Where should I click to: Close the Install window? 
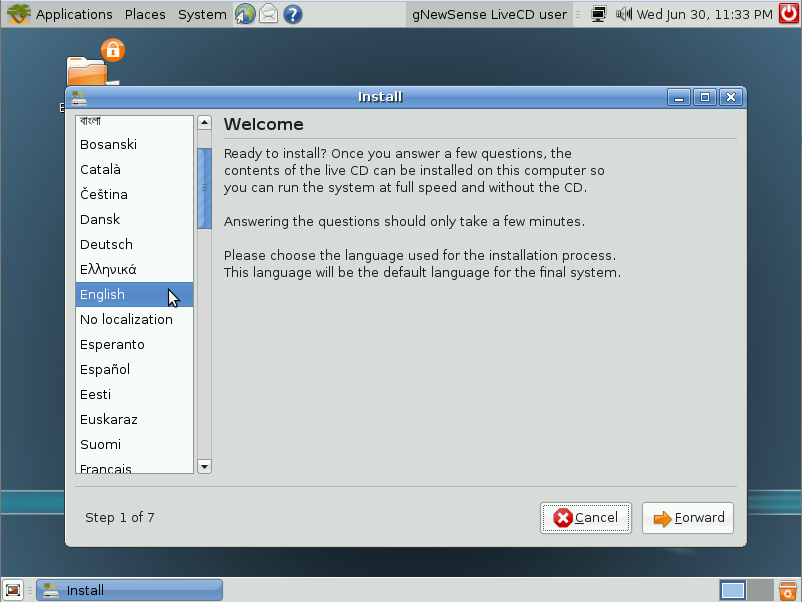point(731,97)
